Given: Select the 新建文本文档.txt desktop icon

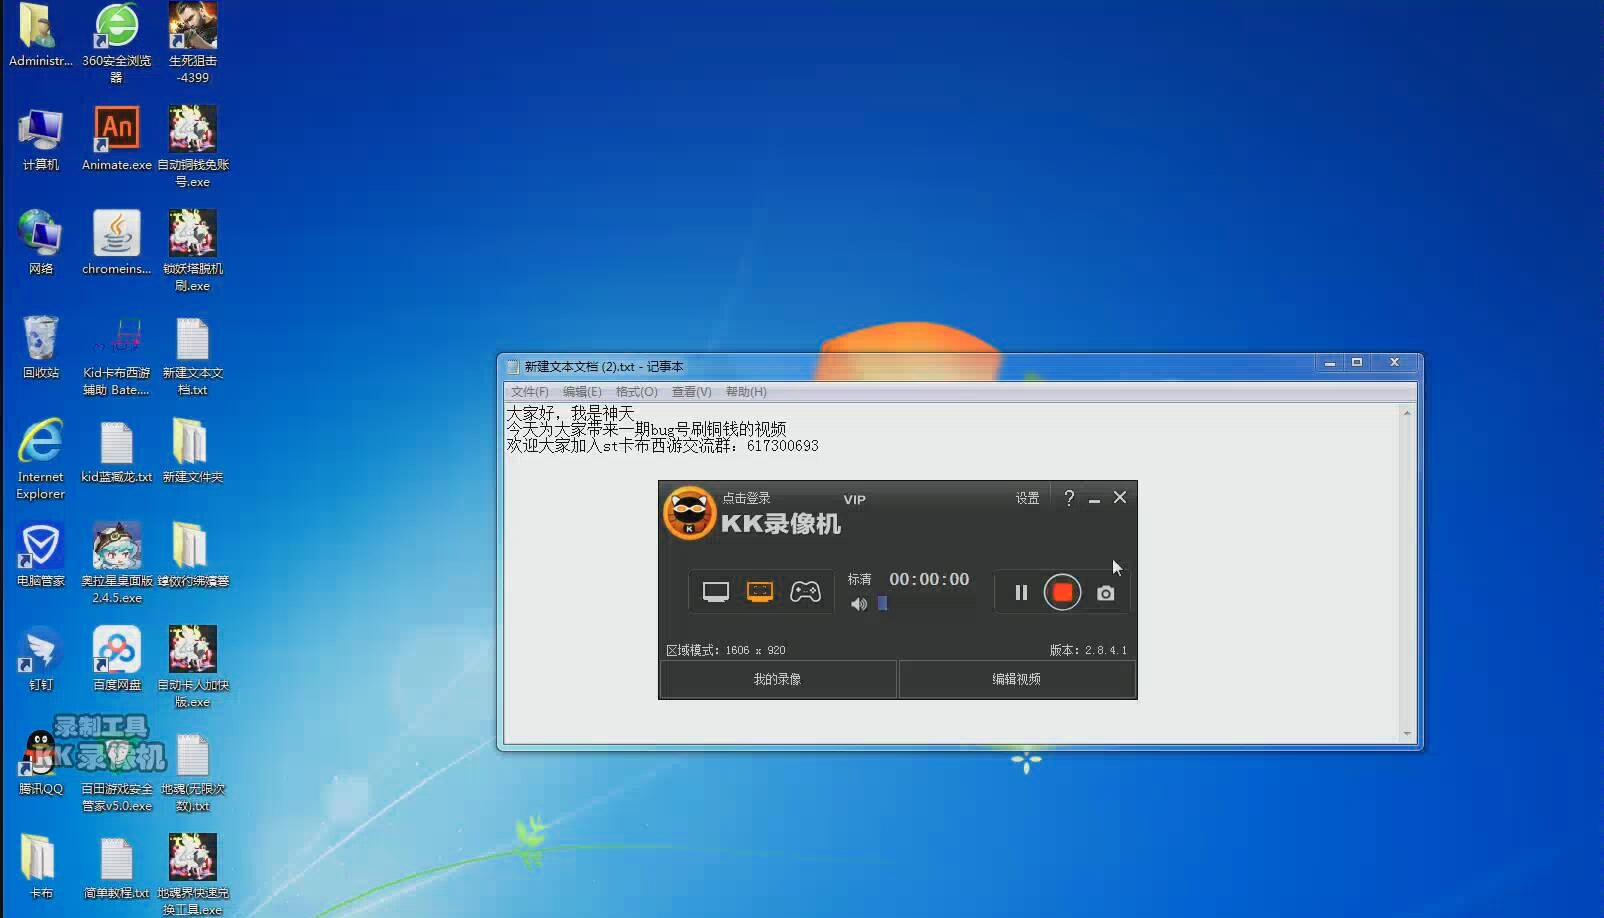Looking at the screenshot, I should (x=193, y=355).
